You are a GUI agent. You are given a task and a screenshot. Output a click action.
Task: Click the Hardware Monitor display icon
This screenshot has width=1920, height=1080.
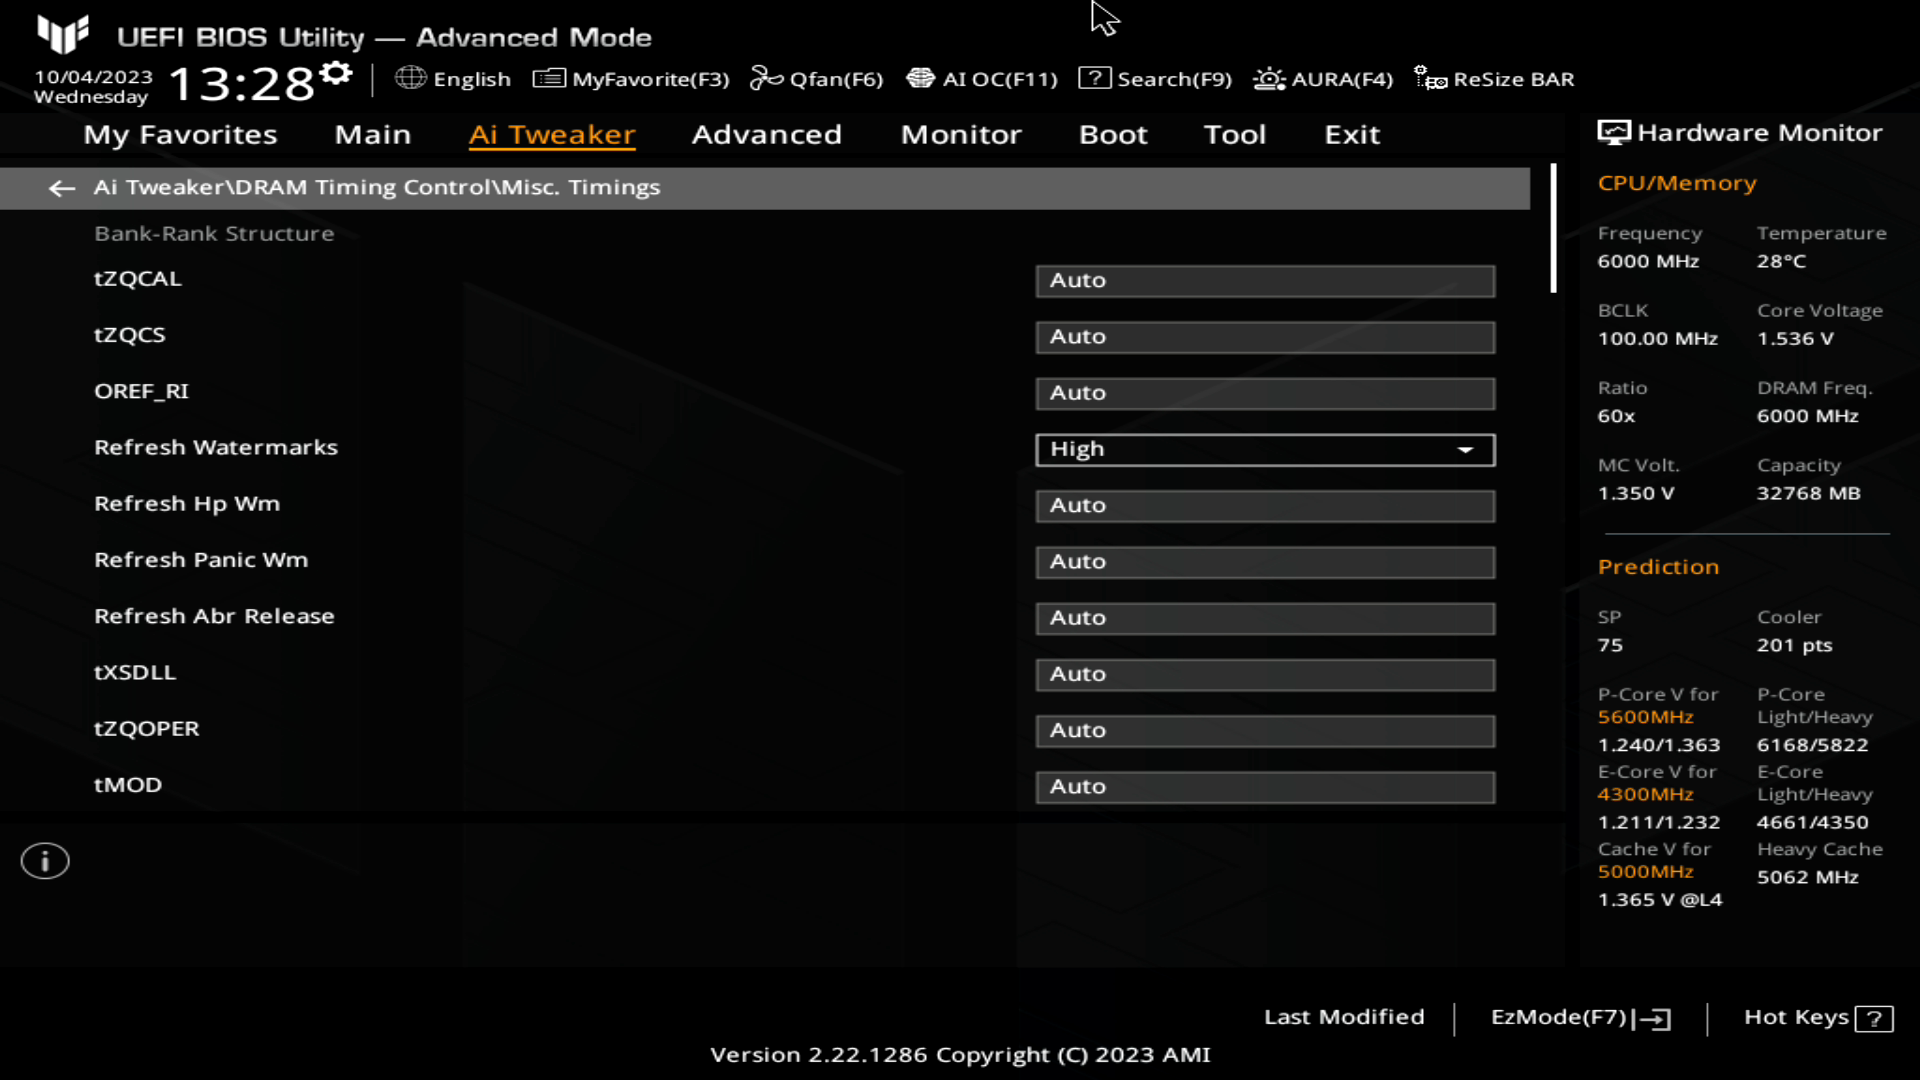(1613, 133)
